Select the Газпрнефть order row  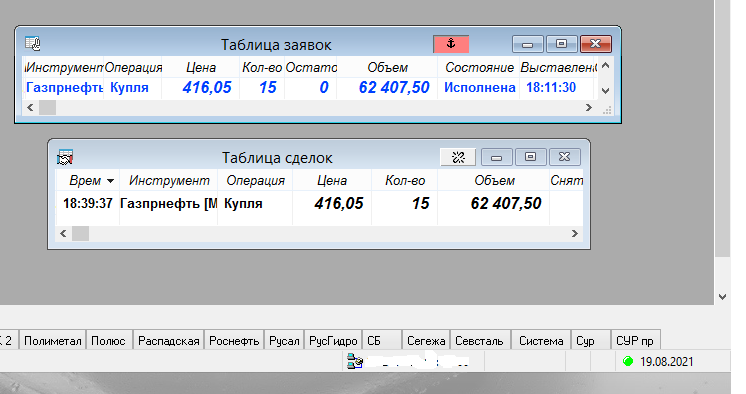point(308,88)
